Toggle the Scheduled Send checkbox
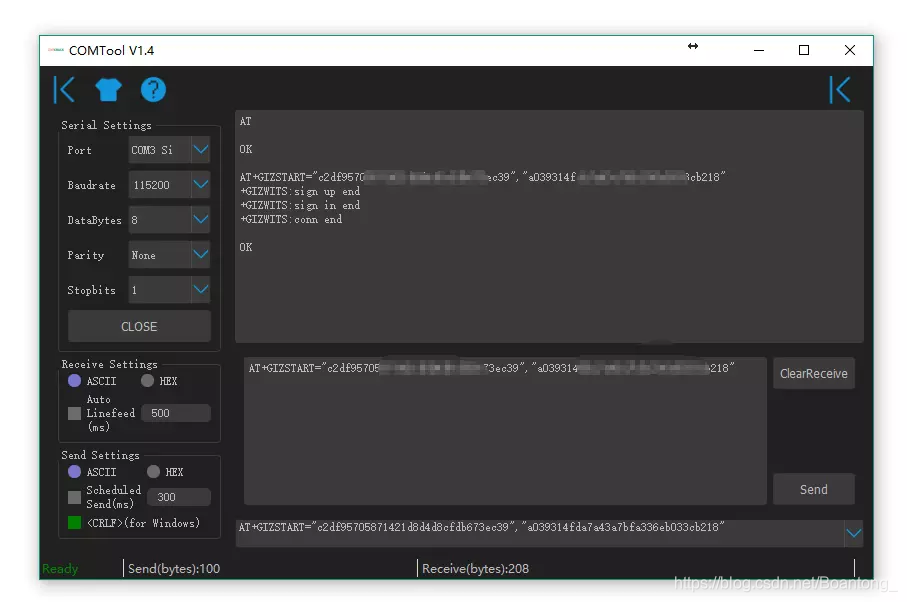 click(x=74, y=497)
